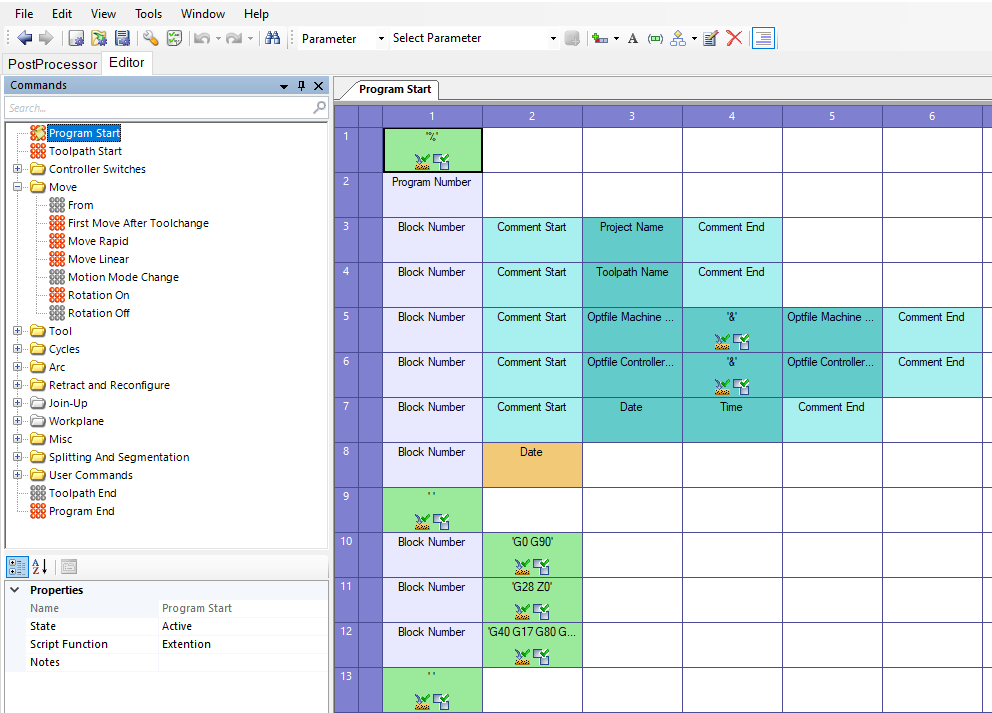Select the Program Start document tab
This screenshot has width=992, height=713.
click(x=395, y=89)
